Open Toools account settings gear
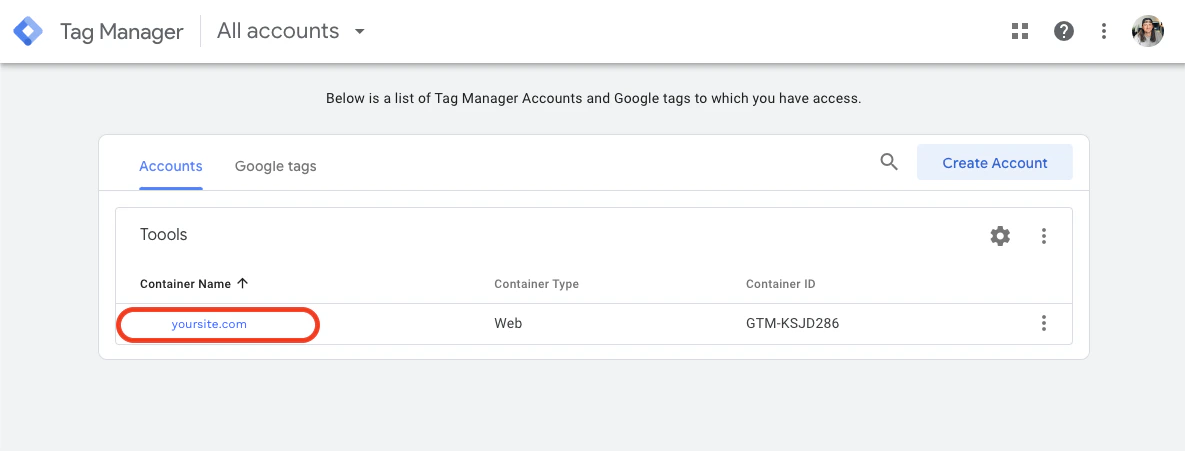The width and height of the screenshot is (1185, 451). [x=1000, y=236]
